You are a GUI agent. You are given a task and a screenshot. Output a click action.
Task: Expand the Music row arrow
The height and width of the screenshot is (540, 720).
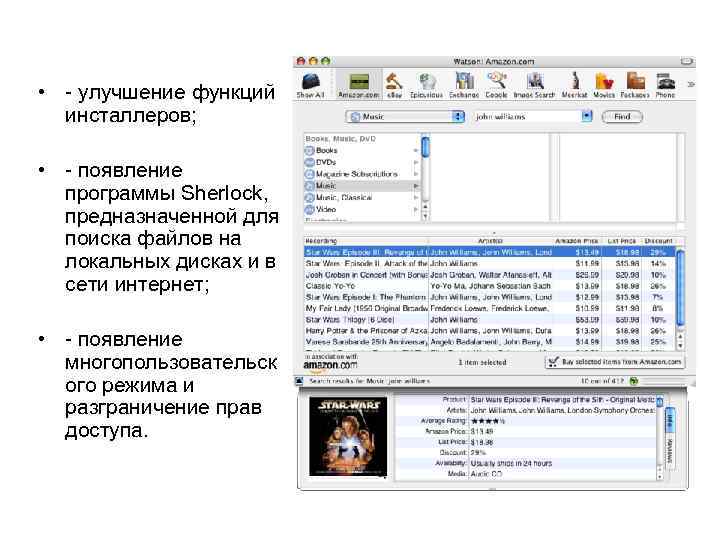coord(416,186)
